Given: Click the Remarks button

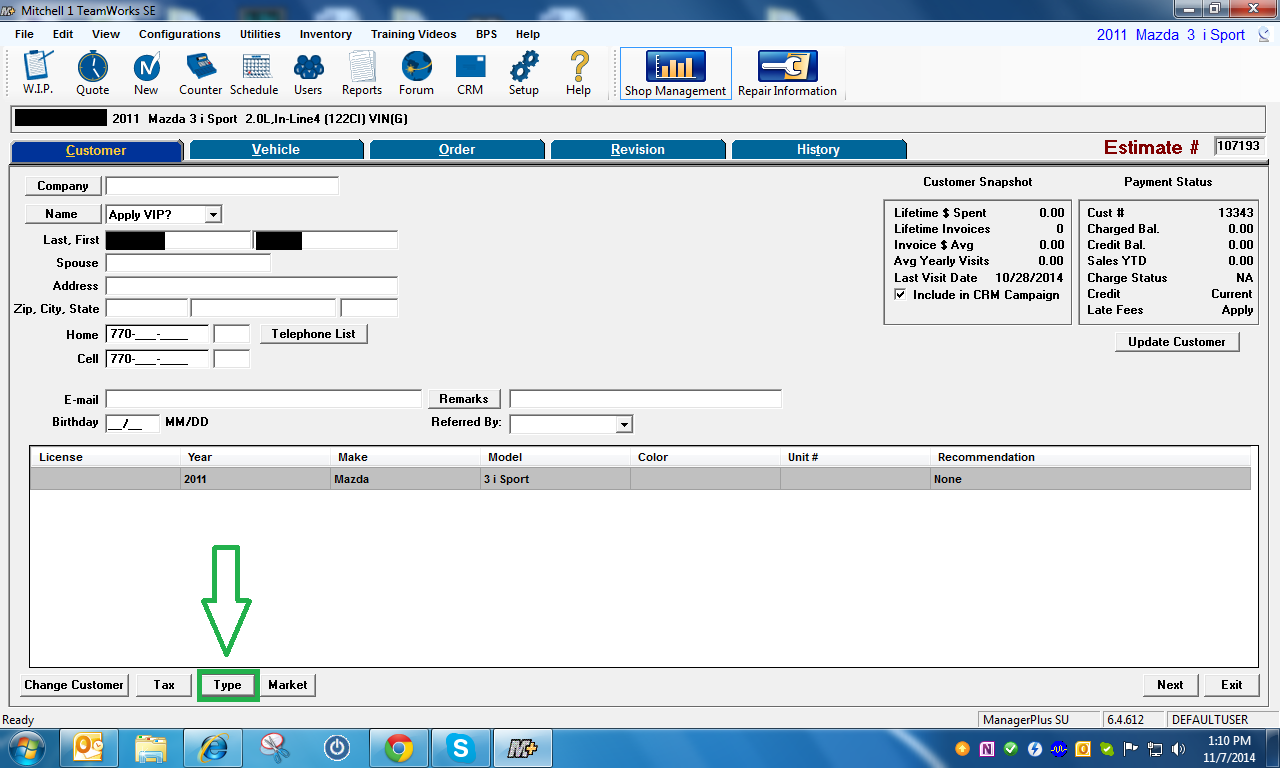Looking at the screenshot, I should [x=464, y=399].
